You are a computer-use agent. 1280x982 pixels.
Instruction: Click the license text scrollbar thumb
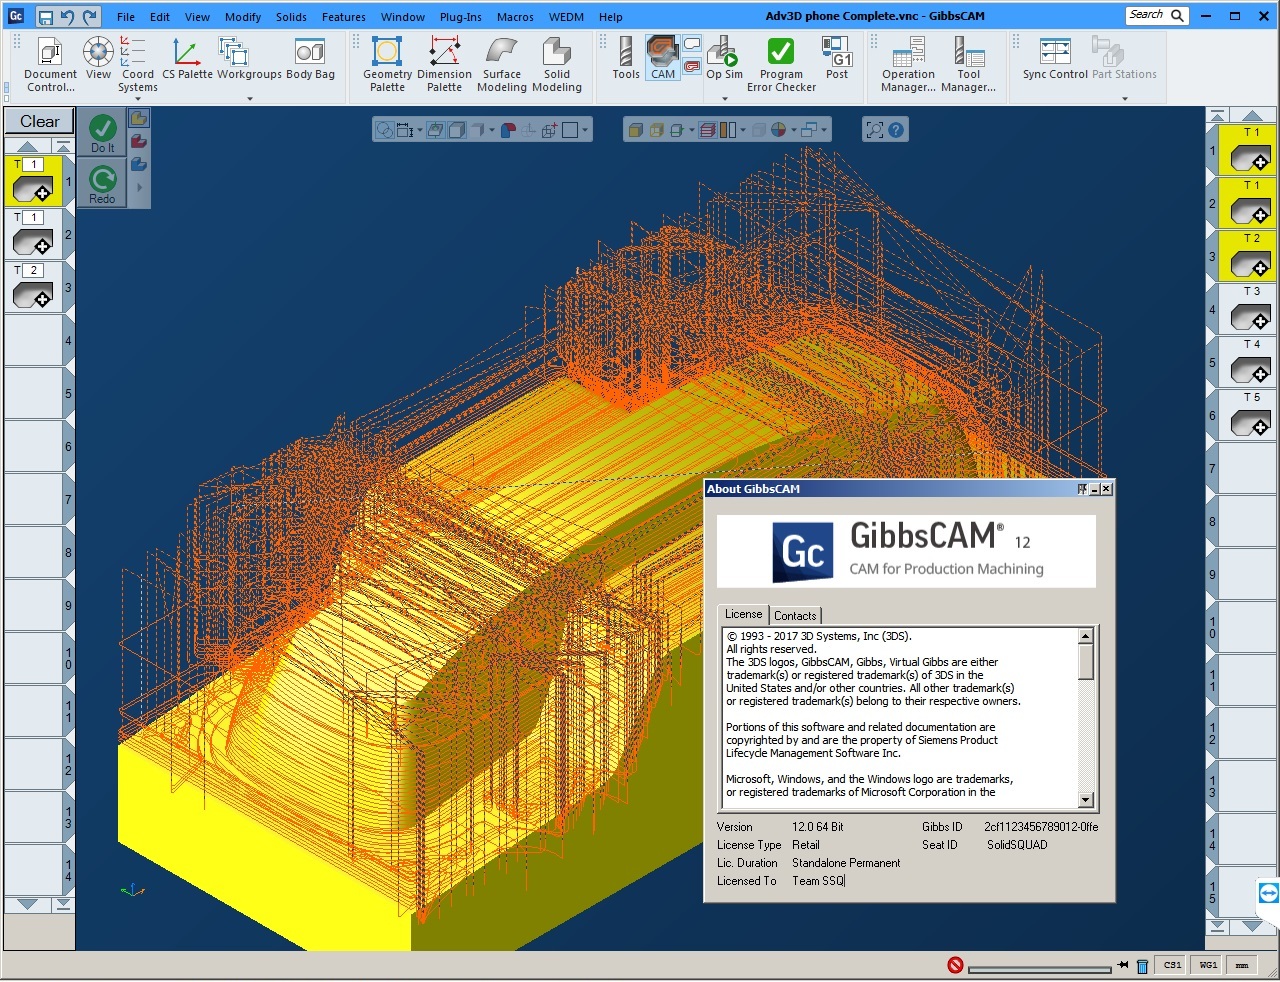[x=1085, y=662]
